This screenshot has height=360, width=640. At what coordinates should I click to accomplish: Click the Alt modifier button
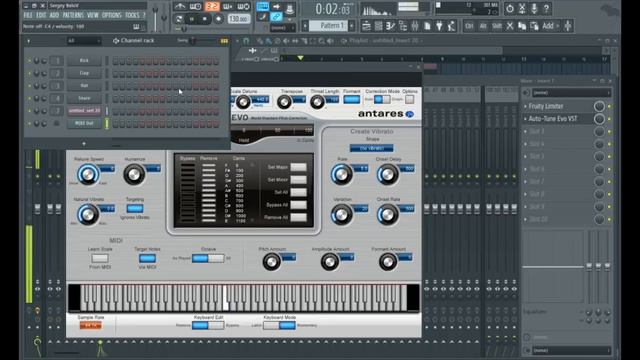[483, 26]
